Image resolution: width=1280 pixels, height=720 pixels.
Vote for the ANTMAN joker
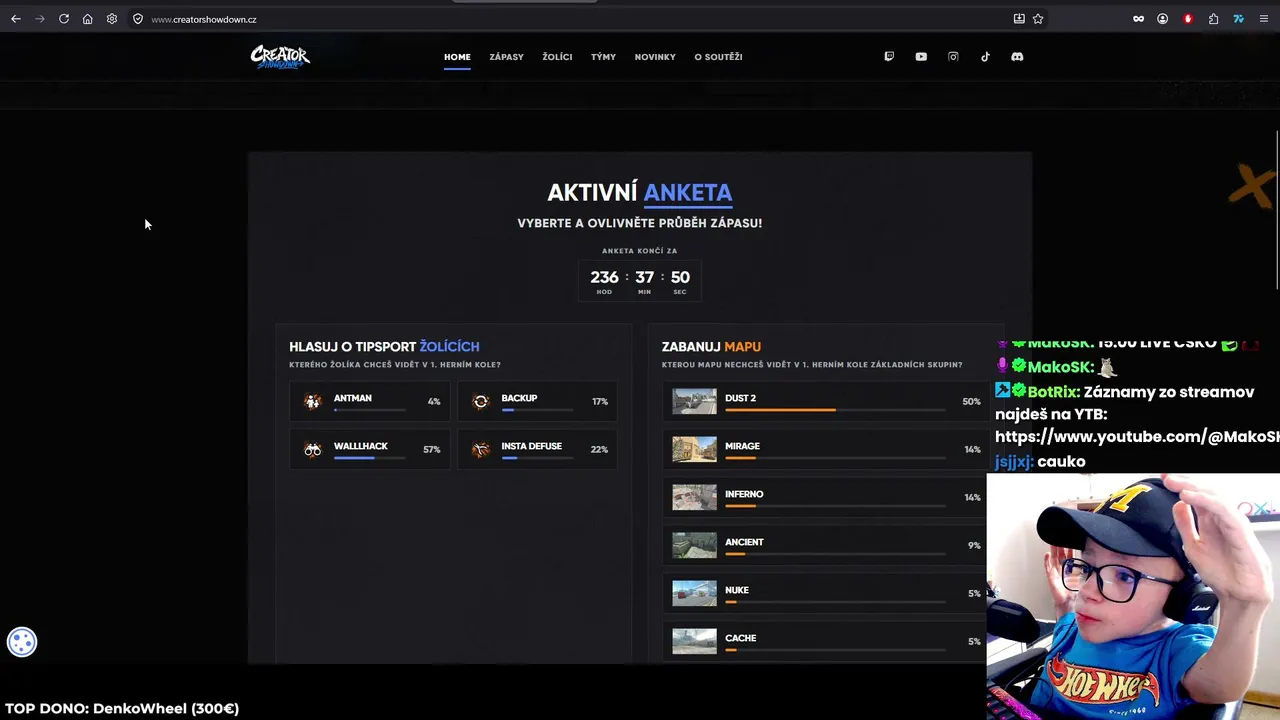point(370,401)
